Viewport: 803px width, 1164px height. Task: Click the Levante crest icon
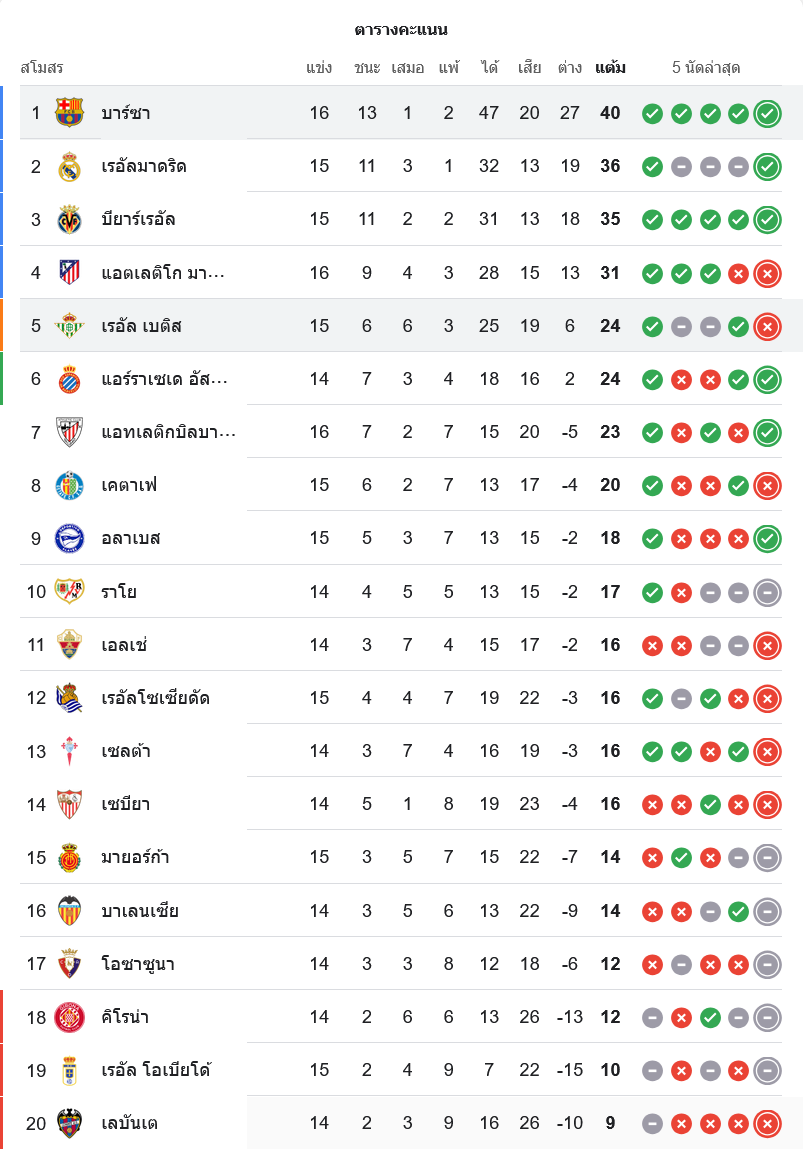click(x=69, y=1123)
